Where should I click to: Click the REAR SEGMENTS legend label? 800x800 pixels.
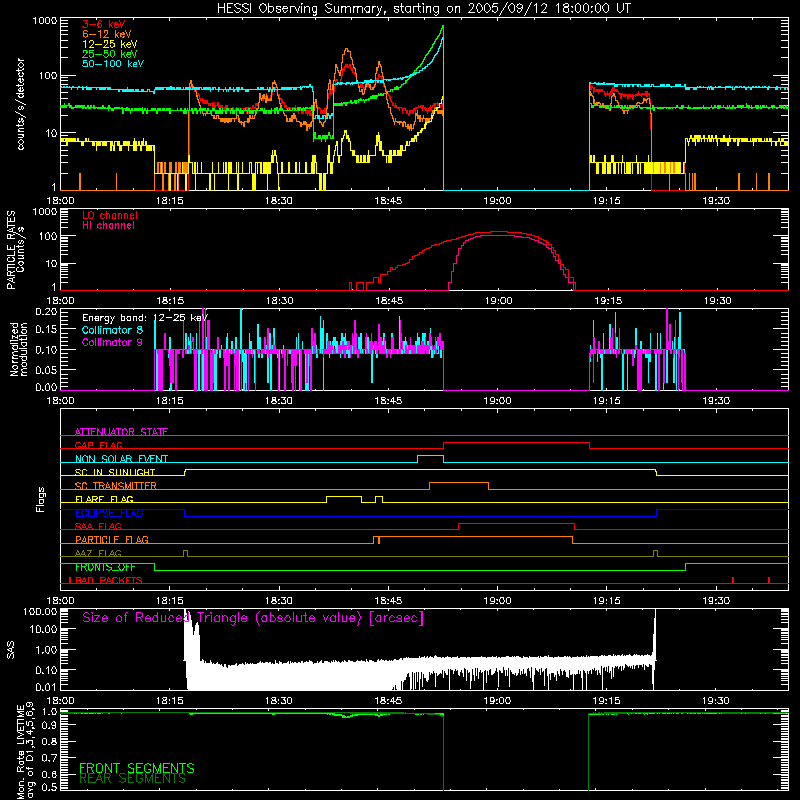[x=132, y=779]
